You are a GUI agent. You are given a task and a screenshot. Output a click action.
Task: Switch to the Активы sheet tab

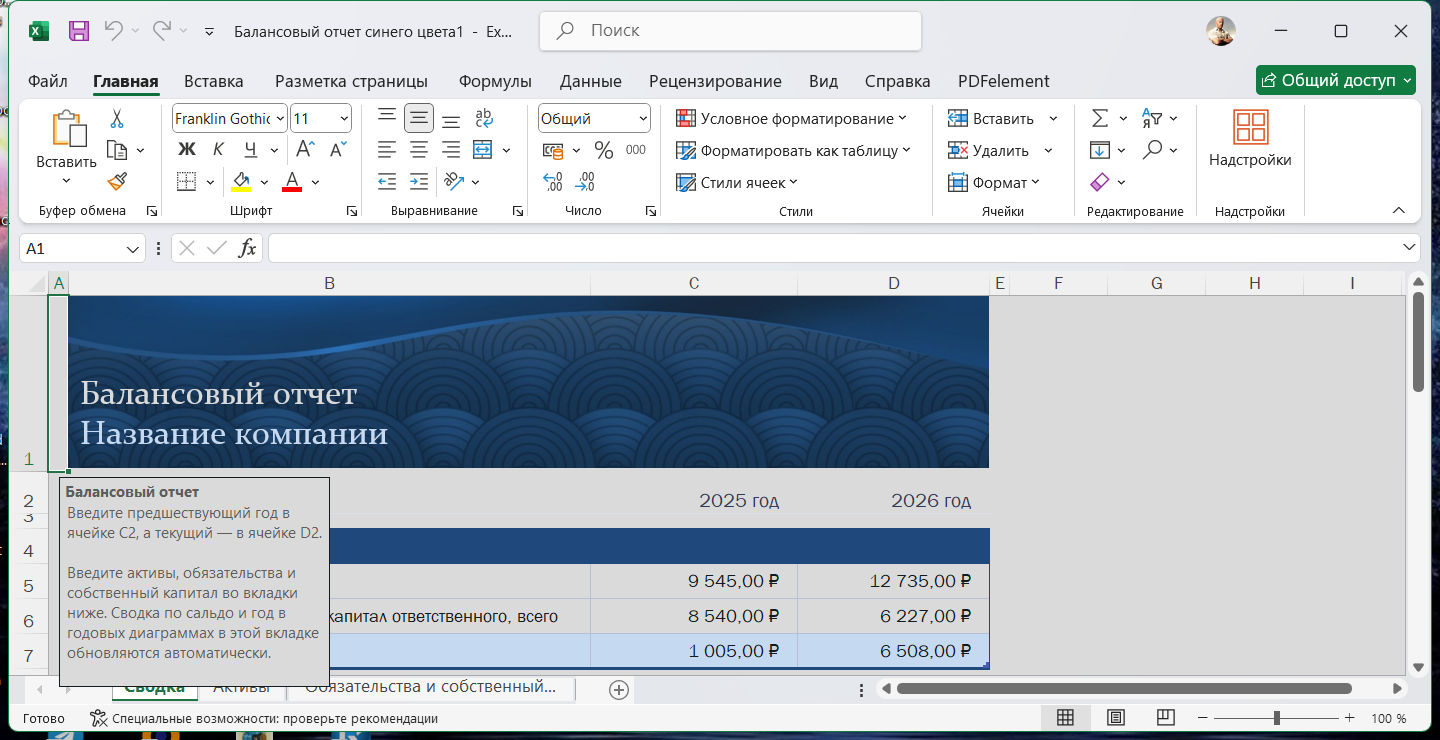pyautogui.click(x=242, y=687)
